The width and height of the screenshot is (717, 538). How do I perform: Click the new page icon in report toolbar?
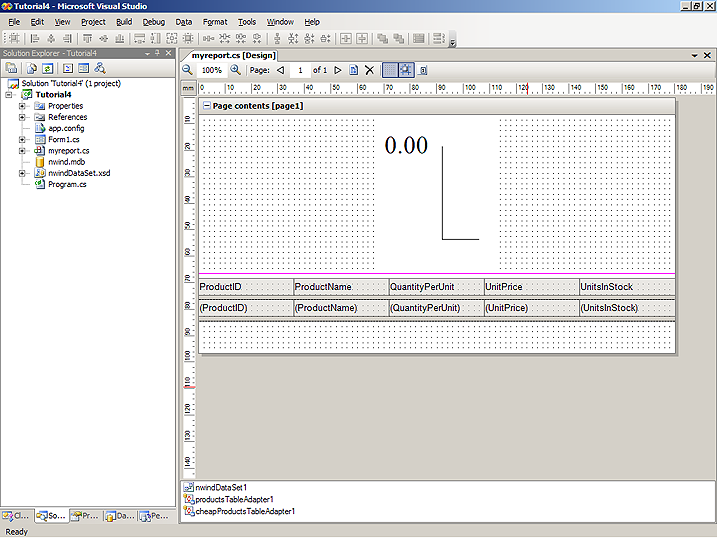pyautogui.click(x=353, y=70)
